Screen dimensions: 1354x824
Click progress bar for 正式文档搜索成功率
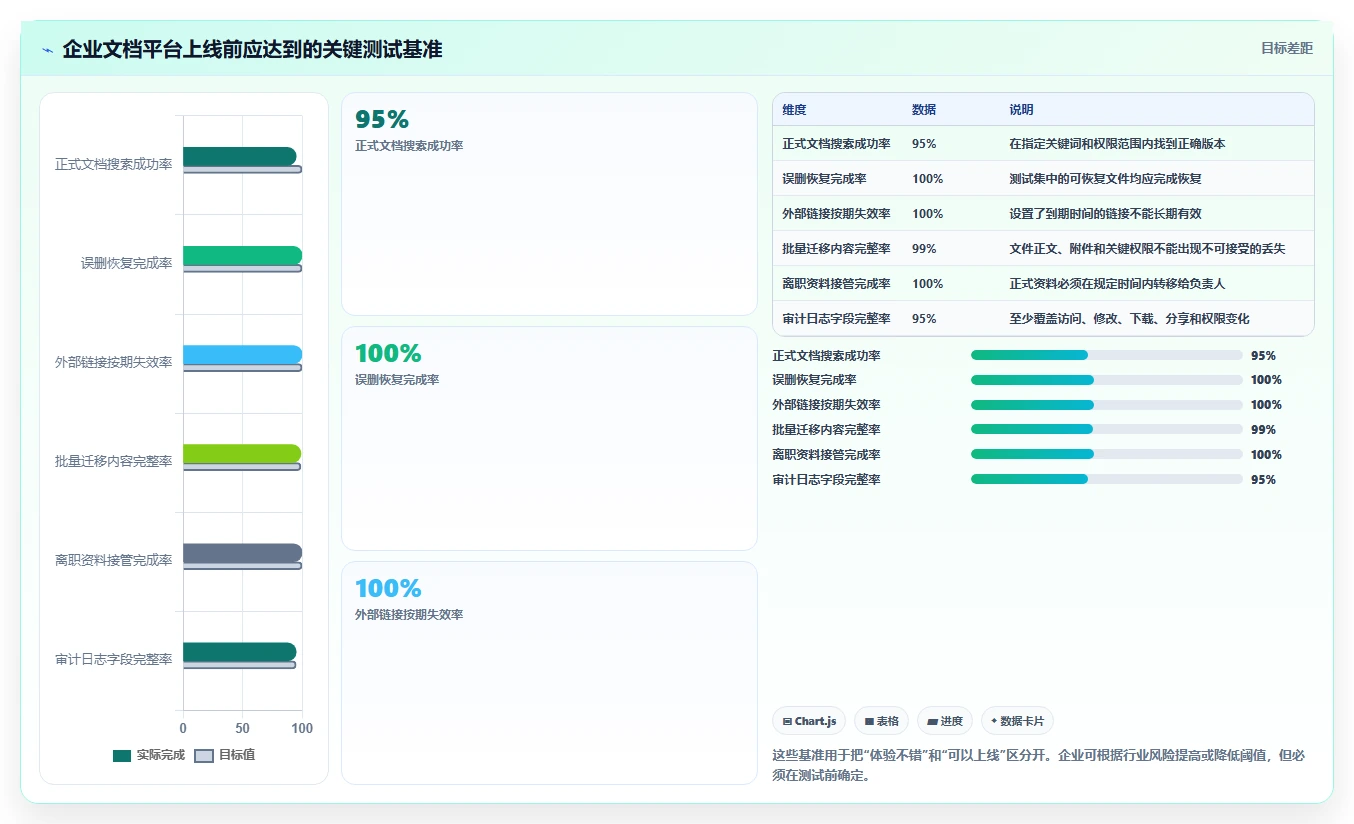(1106, 355)
